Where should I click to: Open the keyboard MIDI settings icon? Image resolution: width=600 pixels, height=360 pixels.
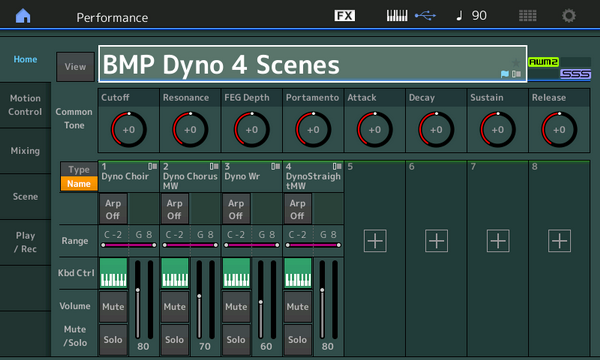(x=397, y=16)
